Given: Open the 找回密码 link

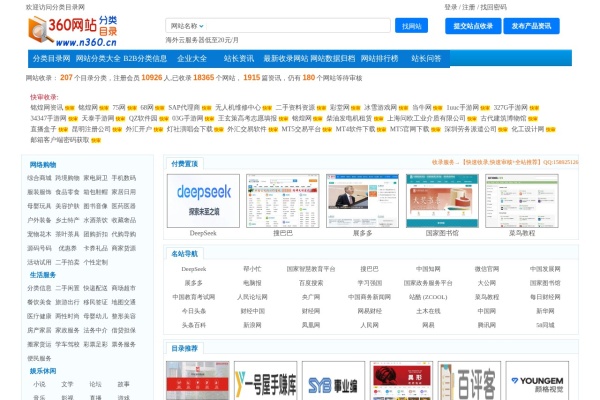Looking at the screenshot, I should click(493, 7).
